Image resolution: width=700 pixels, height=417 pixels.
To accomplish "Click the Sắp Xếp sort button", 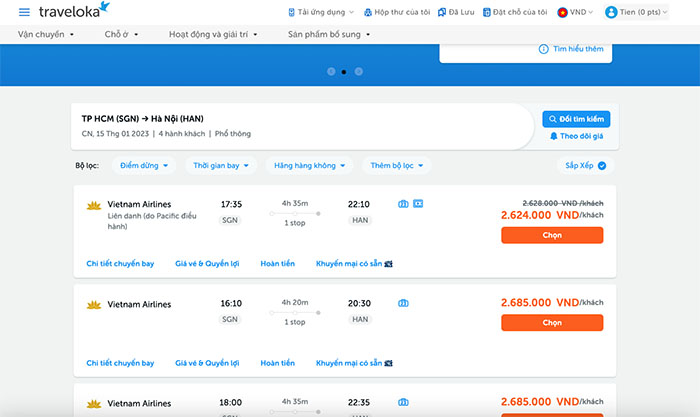I will (x=585, y=166).
